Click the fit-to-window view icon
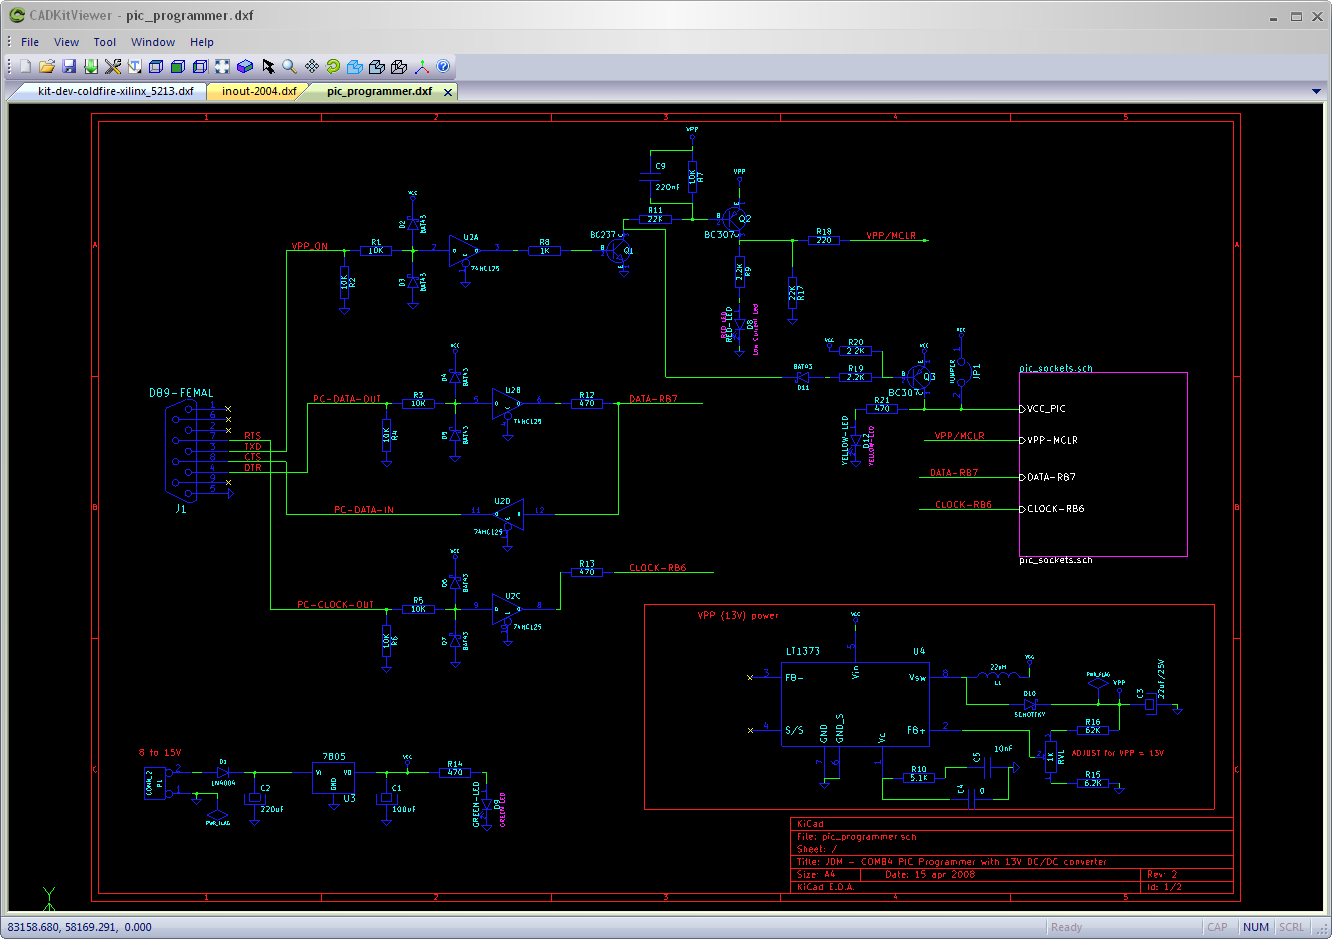The width and height of the screenshot is (1332, 939). click(221, 66)
